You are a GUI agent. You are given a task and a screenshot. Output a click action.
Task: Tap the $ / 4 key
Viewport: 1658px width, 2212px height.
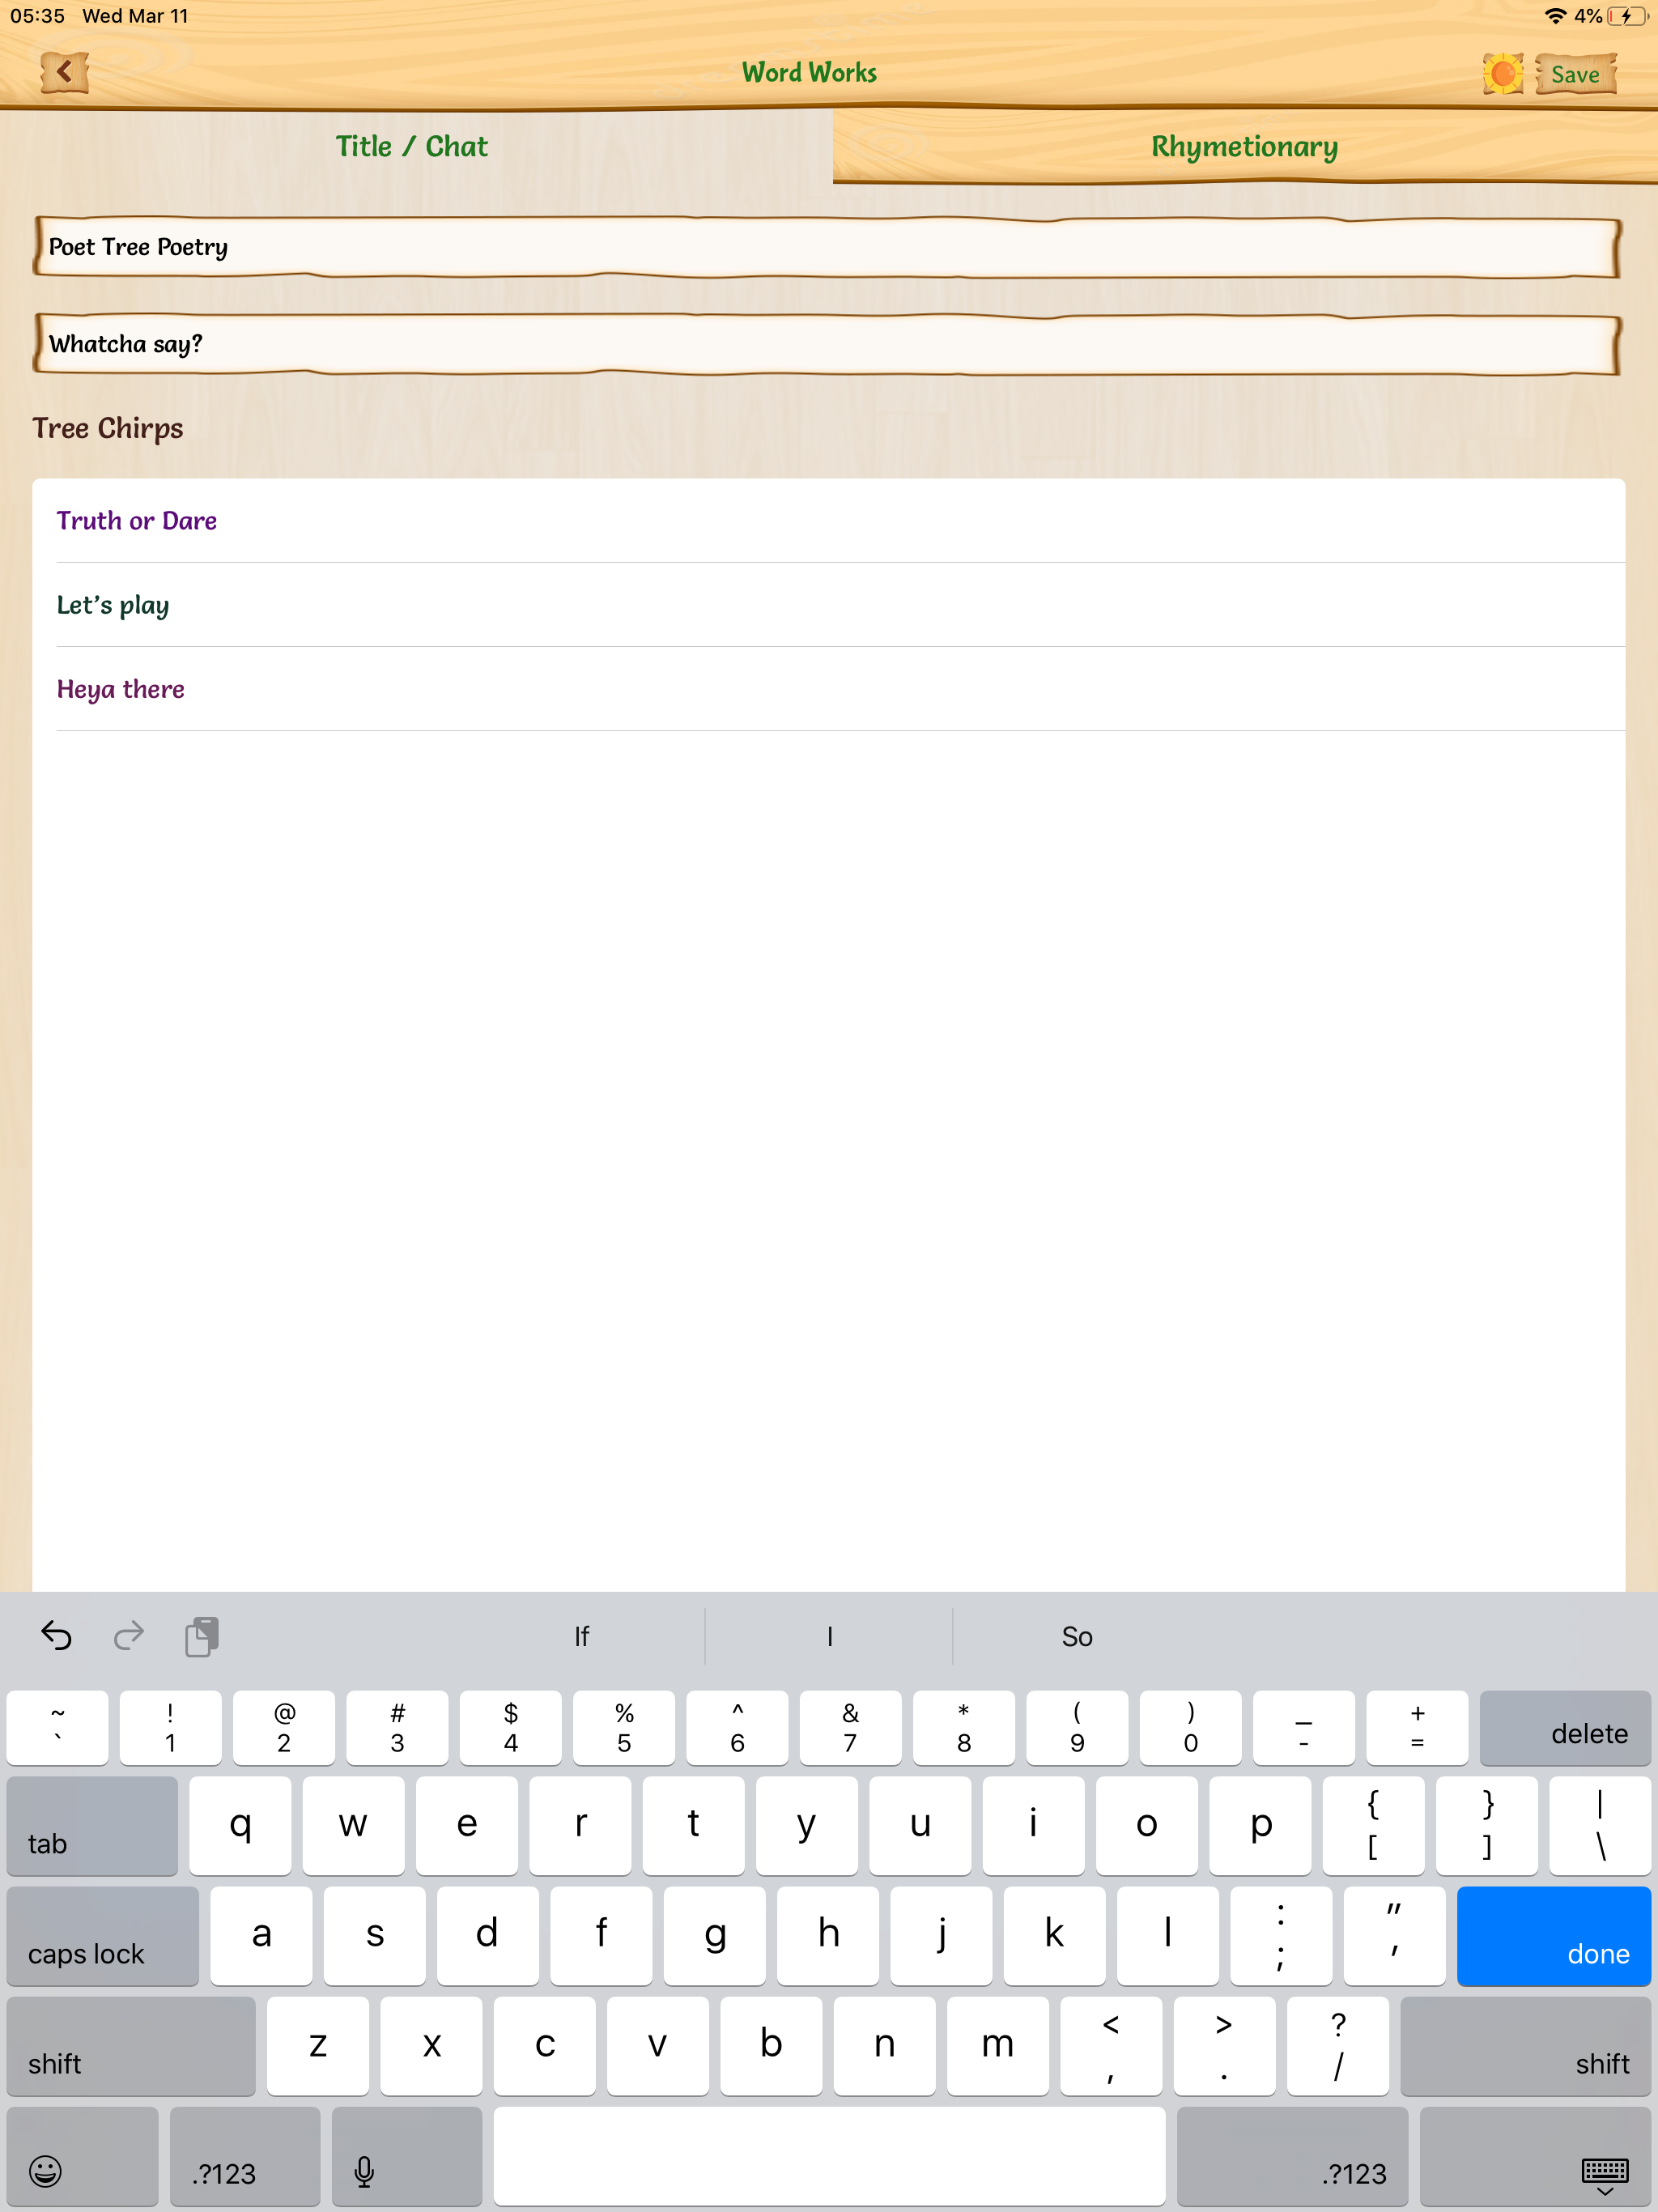(511, 1729)
